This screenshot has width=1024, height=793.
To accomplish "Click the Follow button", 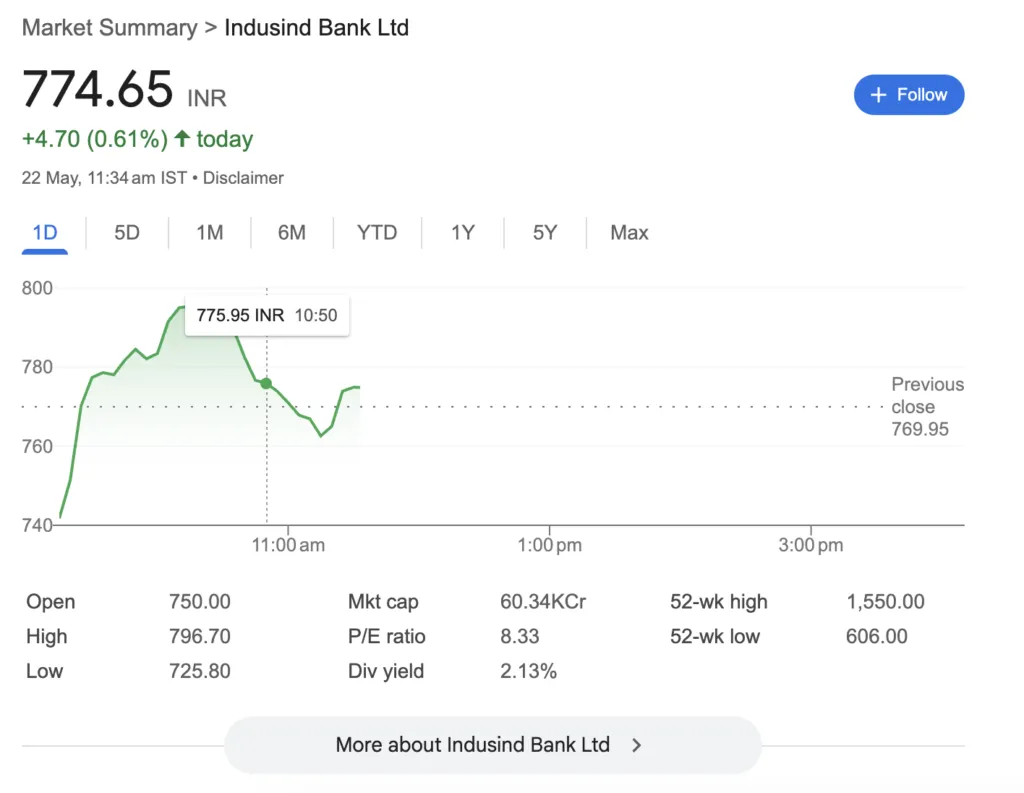I will coord(908,95).
